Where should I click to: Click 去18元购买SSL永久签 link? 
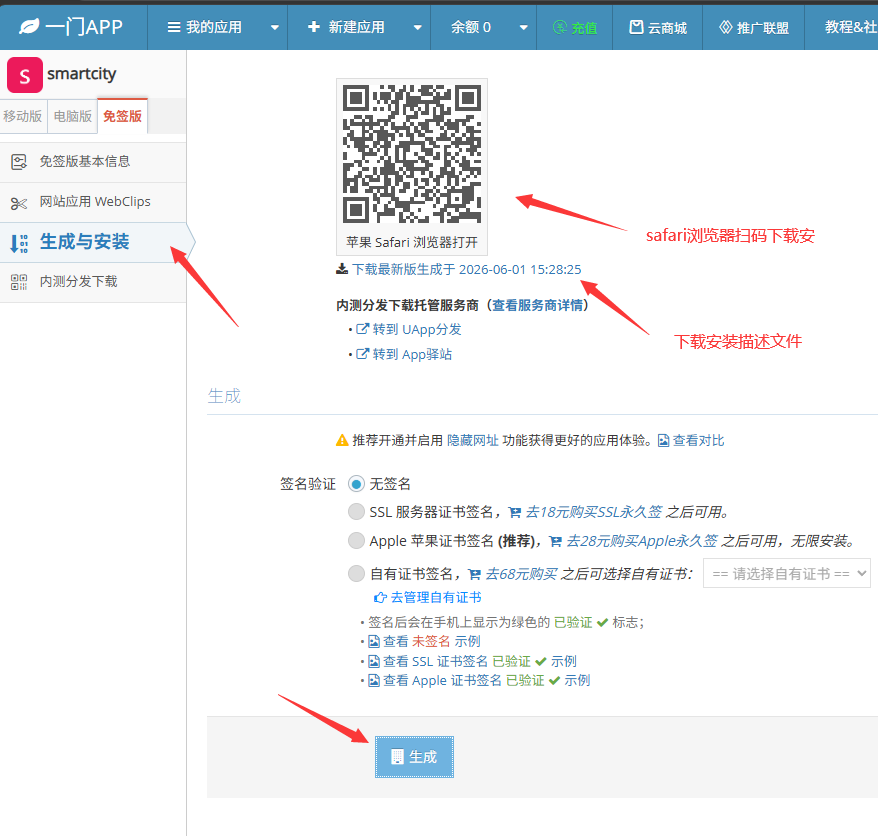(x=594, y=512)
